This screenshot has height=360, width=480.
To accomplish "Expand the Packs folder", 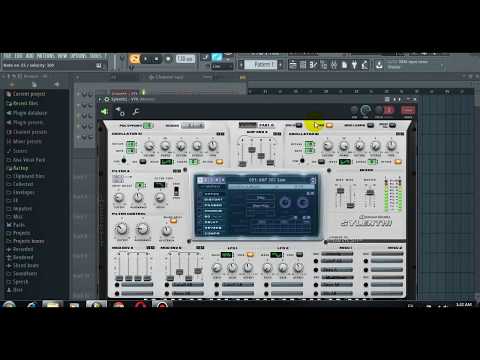I will [x=16, y=225].
